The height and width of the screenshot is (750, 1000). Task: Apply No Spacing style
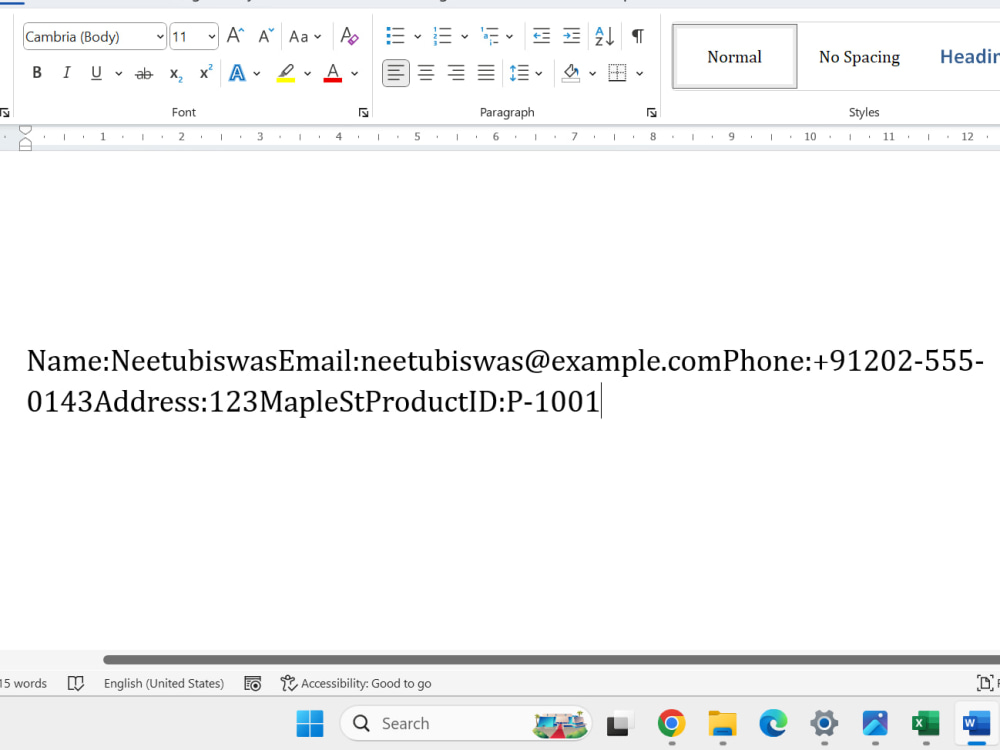859,57
